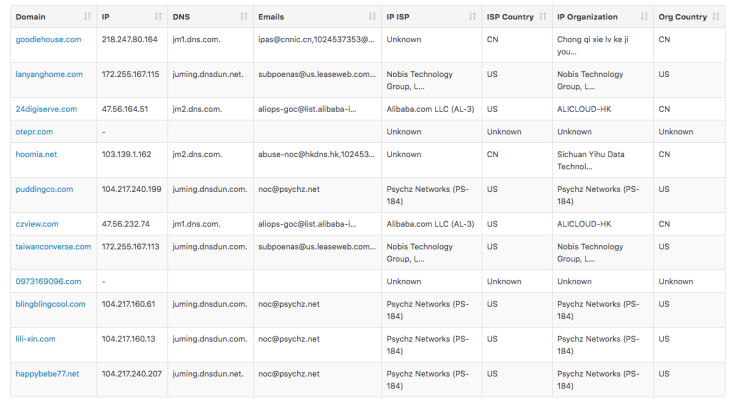Screen dimensions: 739x404
Task: Click the sort icon in Domain column header
Action: tap(87, 17)
